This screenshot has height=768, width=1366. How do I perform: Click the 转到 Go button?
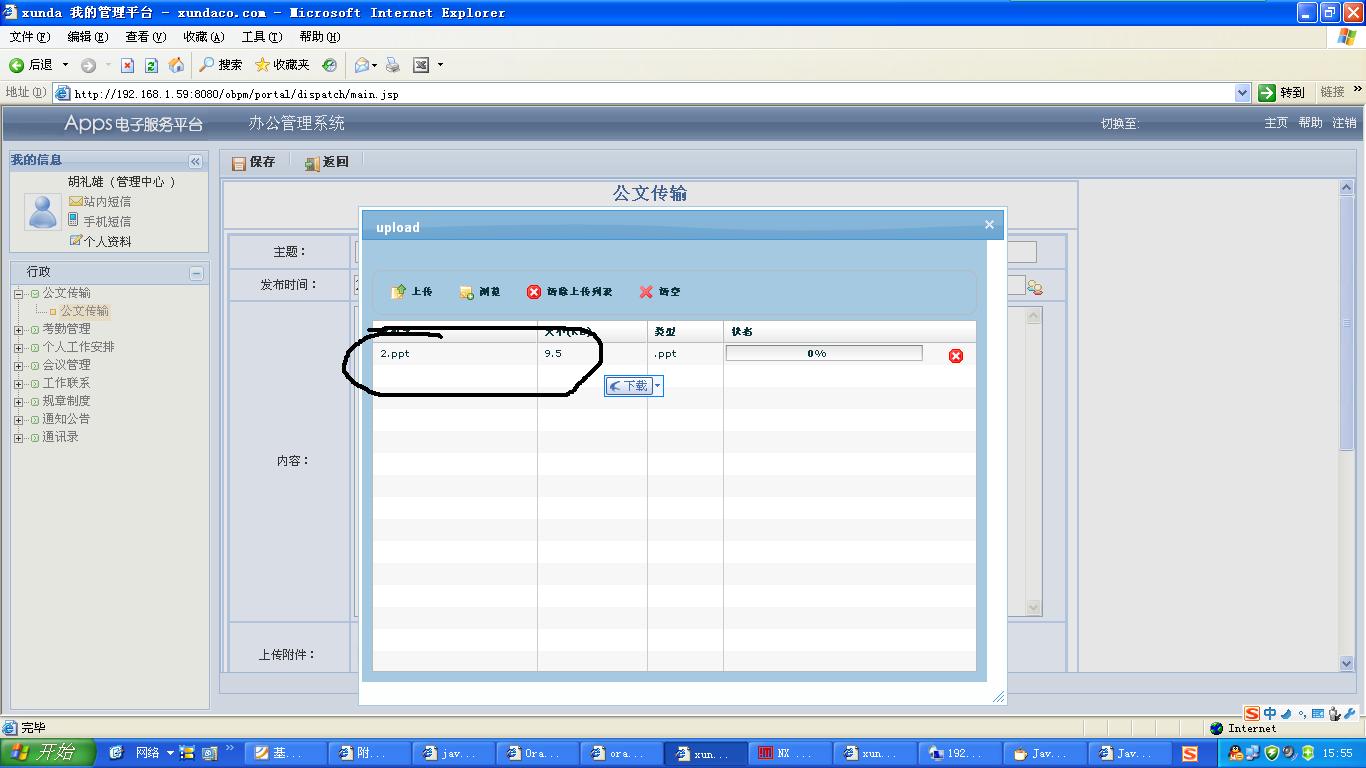coord(1282,93)
